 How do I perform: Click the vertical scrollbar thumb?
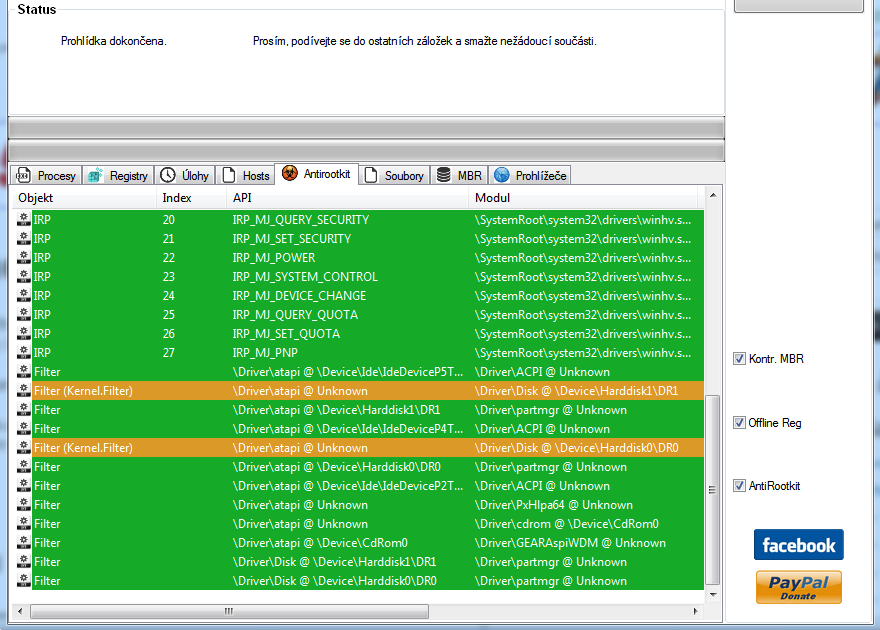click(x=713, y=490)
